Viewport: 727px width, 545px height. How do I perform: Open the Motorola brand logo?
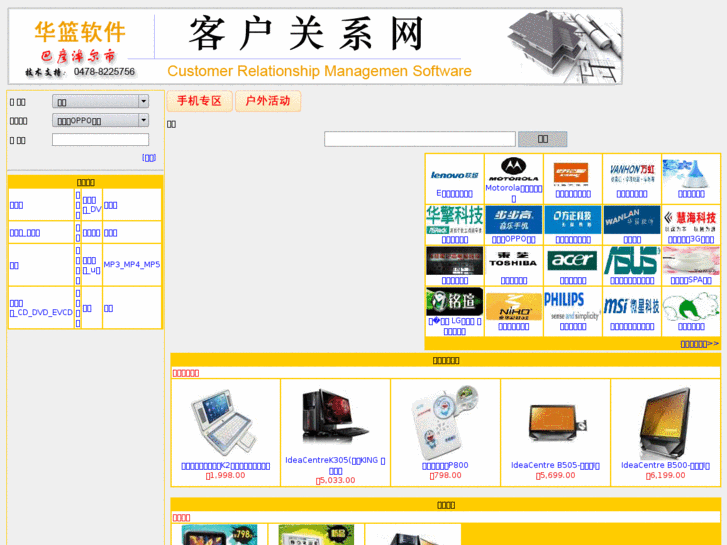pos(513,169)
